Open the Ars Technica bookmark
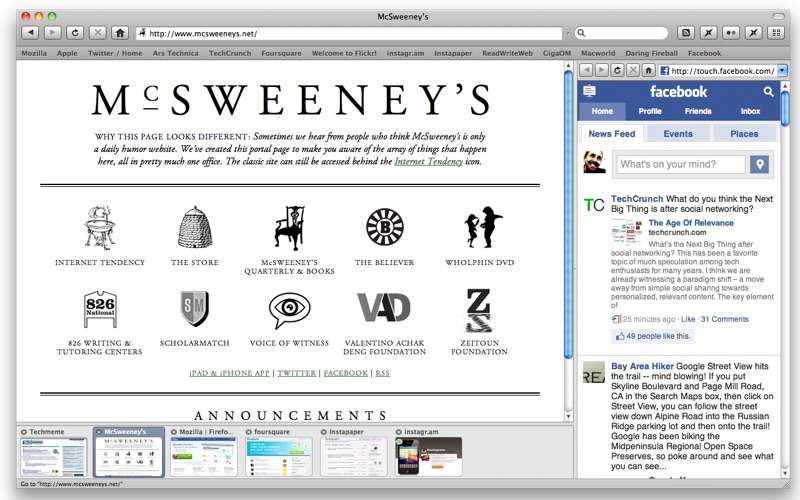The height and width of the screenshot is (500, 800). coord(176,53)
